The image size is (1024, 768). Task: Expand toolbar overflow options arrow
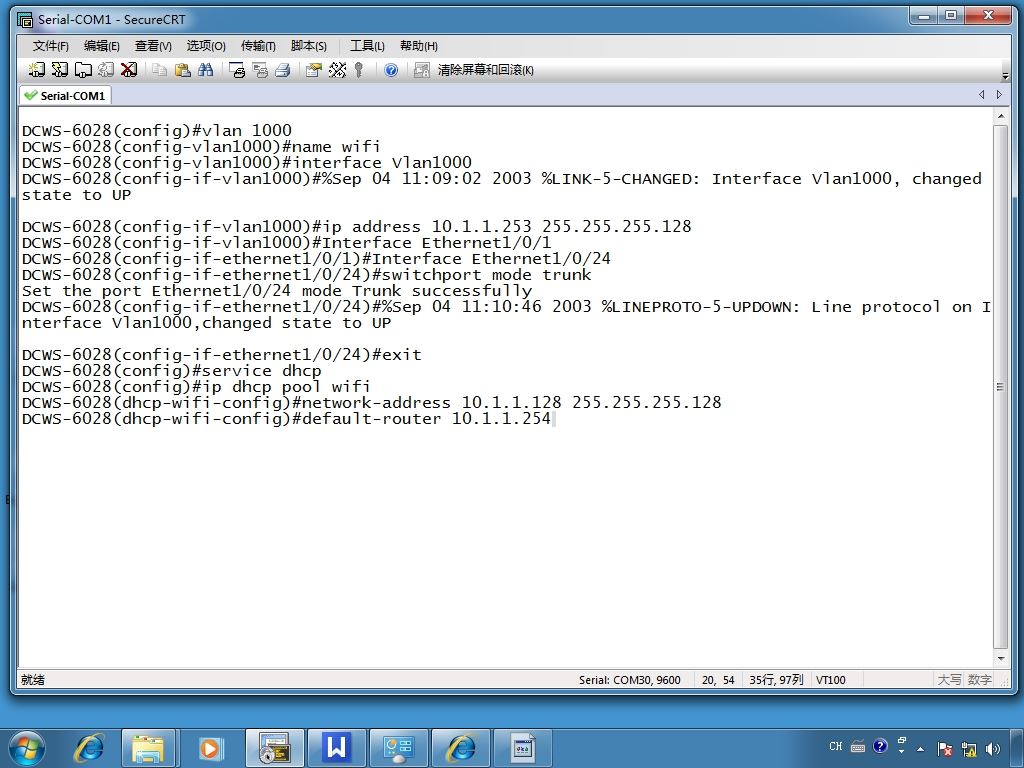pyautogui.click(x=1005, y=74)
